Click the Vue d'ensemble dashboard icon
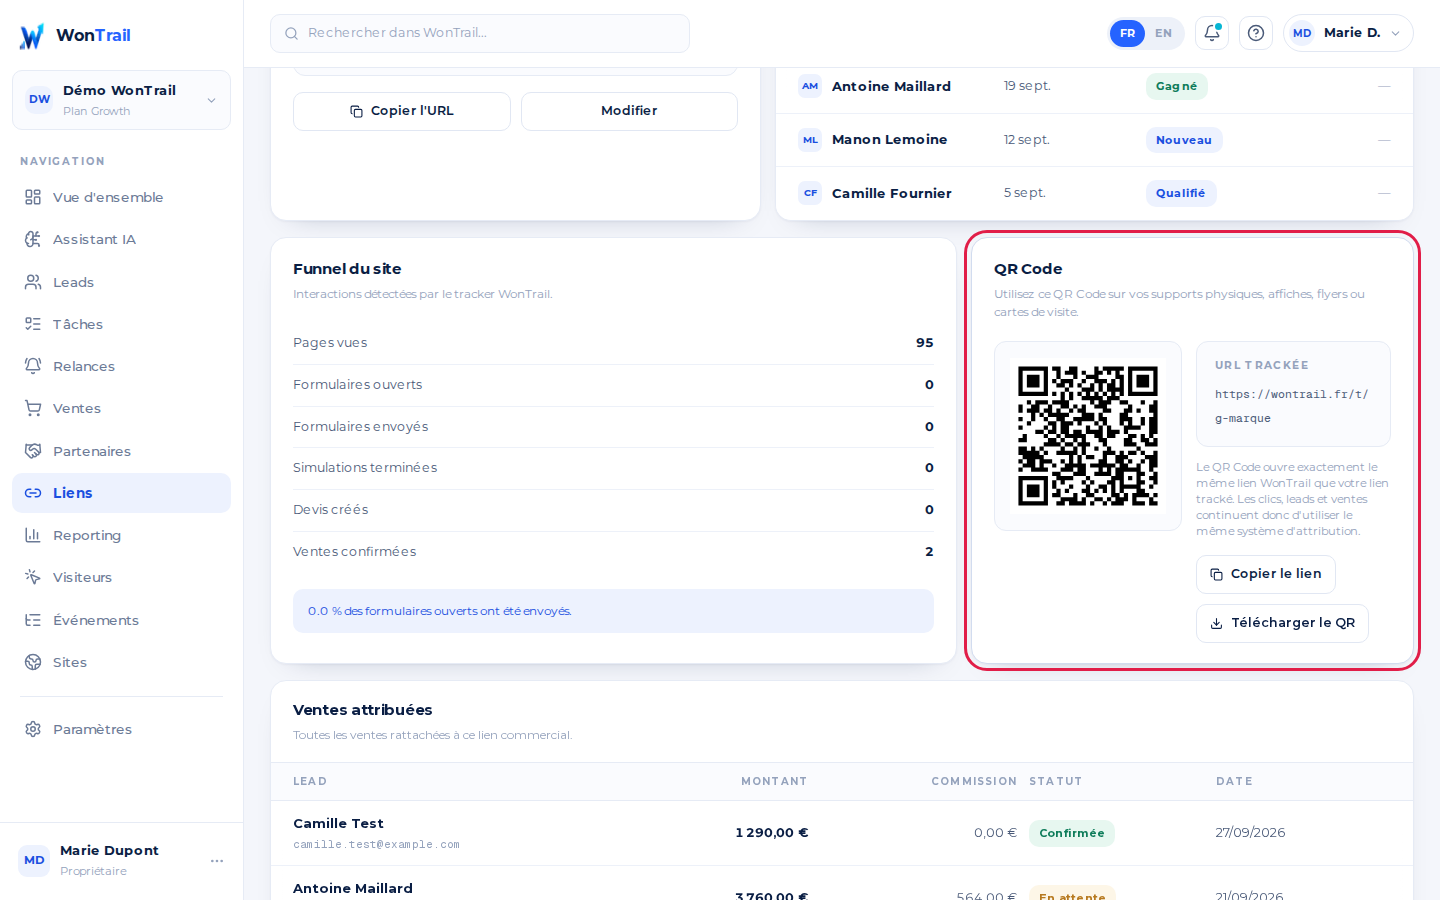This screenshot has height=900, width=1440. [33, 197]
